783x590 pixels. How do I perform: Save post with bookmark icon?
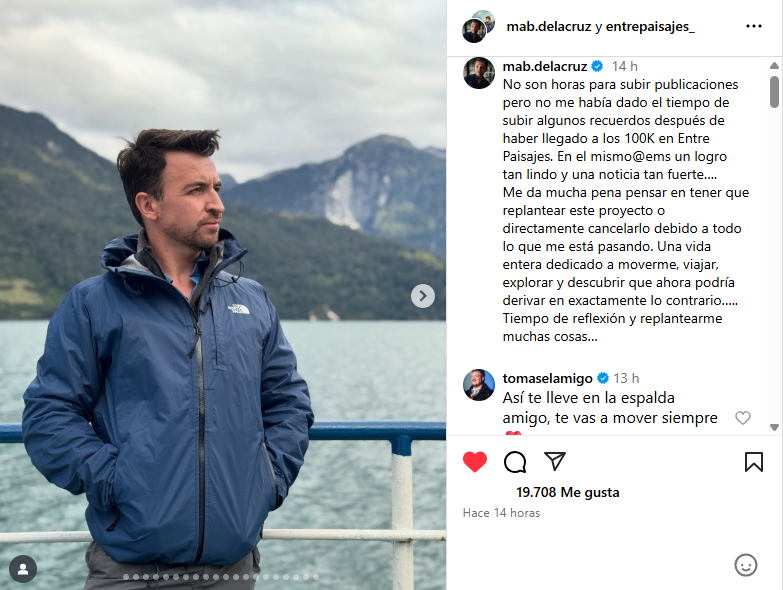[x=754, y=462]
